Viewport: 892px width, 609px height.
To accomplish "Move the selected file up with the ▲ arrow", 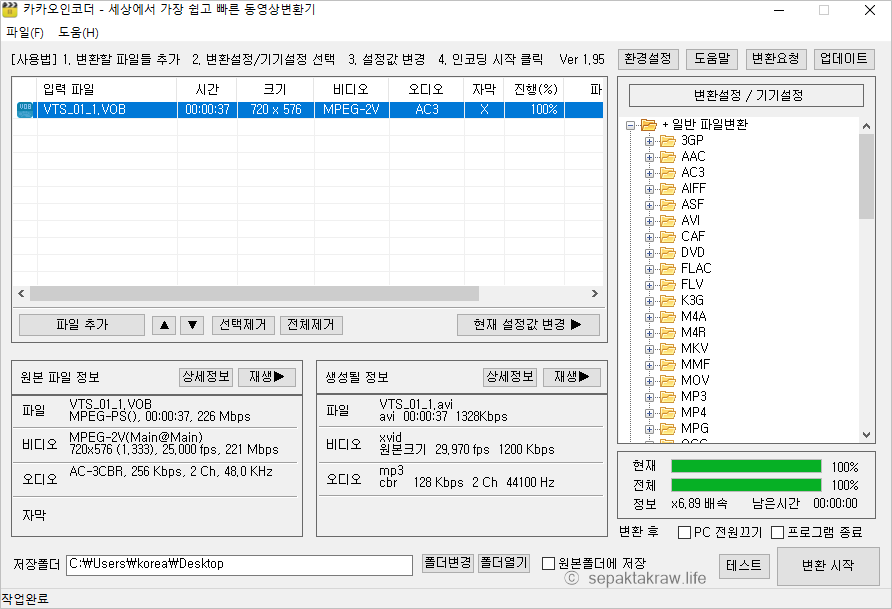I will point(164,324).
